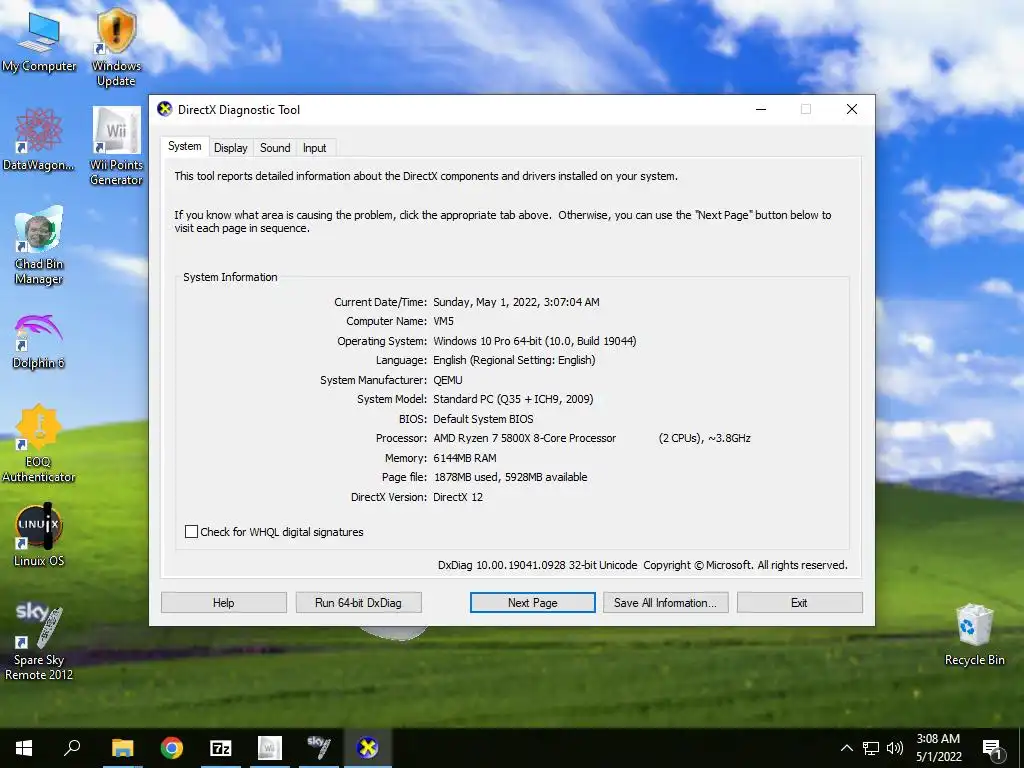Viewport: 1024px width, 768px height.
Task: Launch Google Chrome from the taskbar
Action: pyautogui.click(x=172, y=748)
